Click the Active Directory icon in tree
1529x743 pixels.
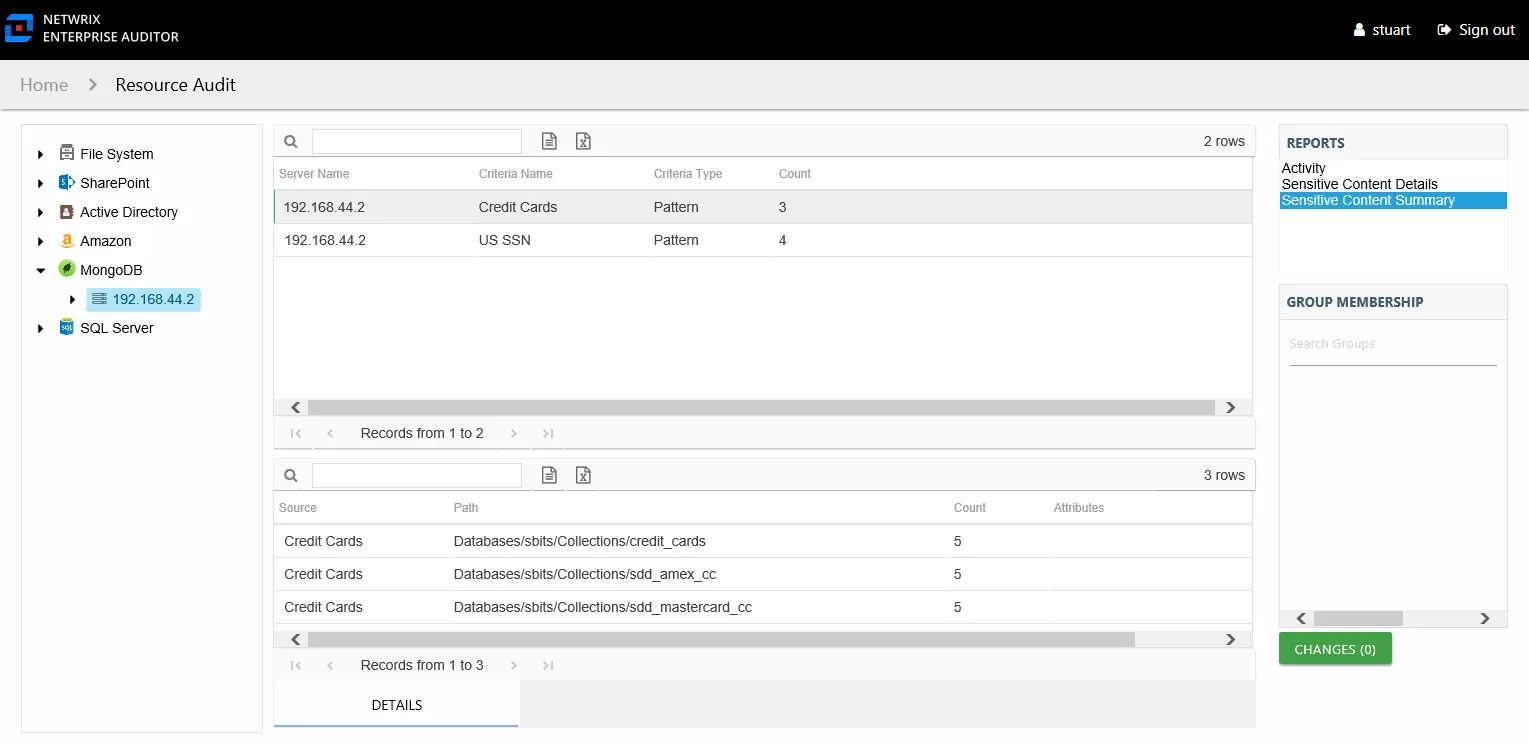[67, 211]
